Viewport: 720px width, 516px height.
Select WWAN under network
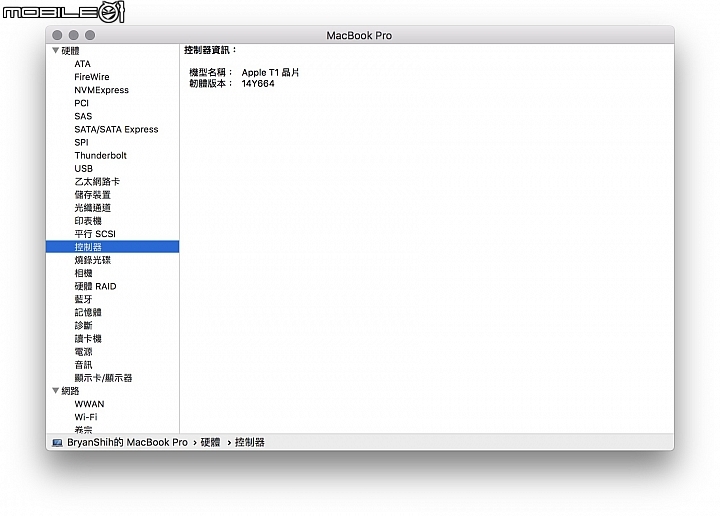(x=89, y=404)
